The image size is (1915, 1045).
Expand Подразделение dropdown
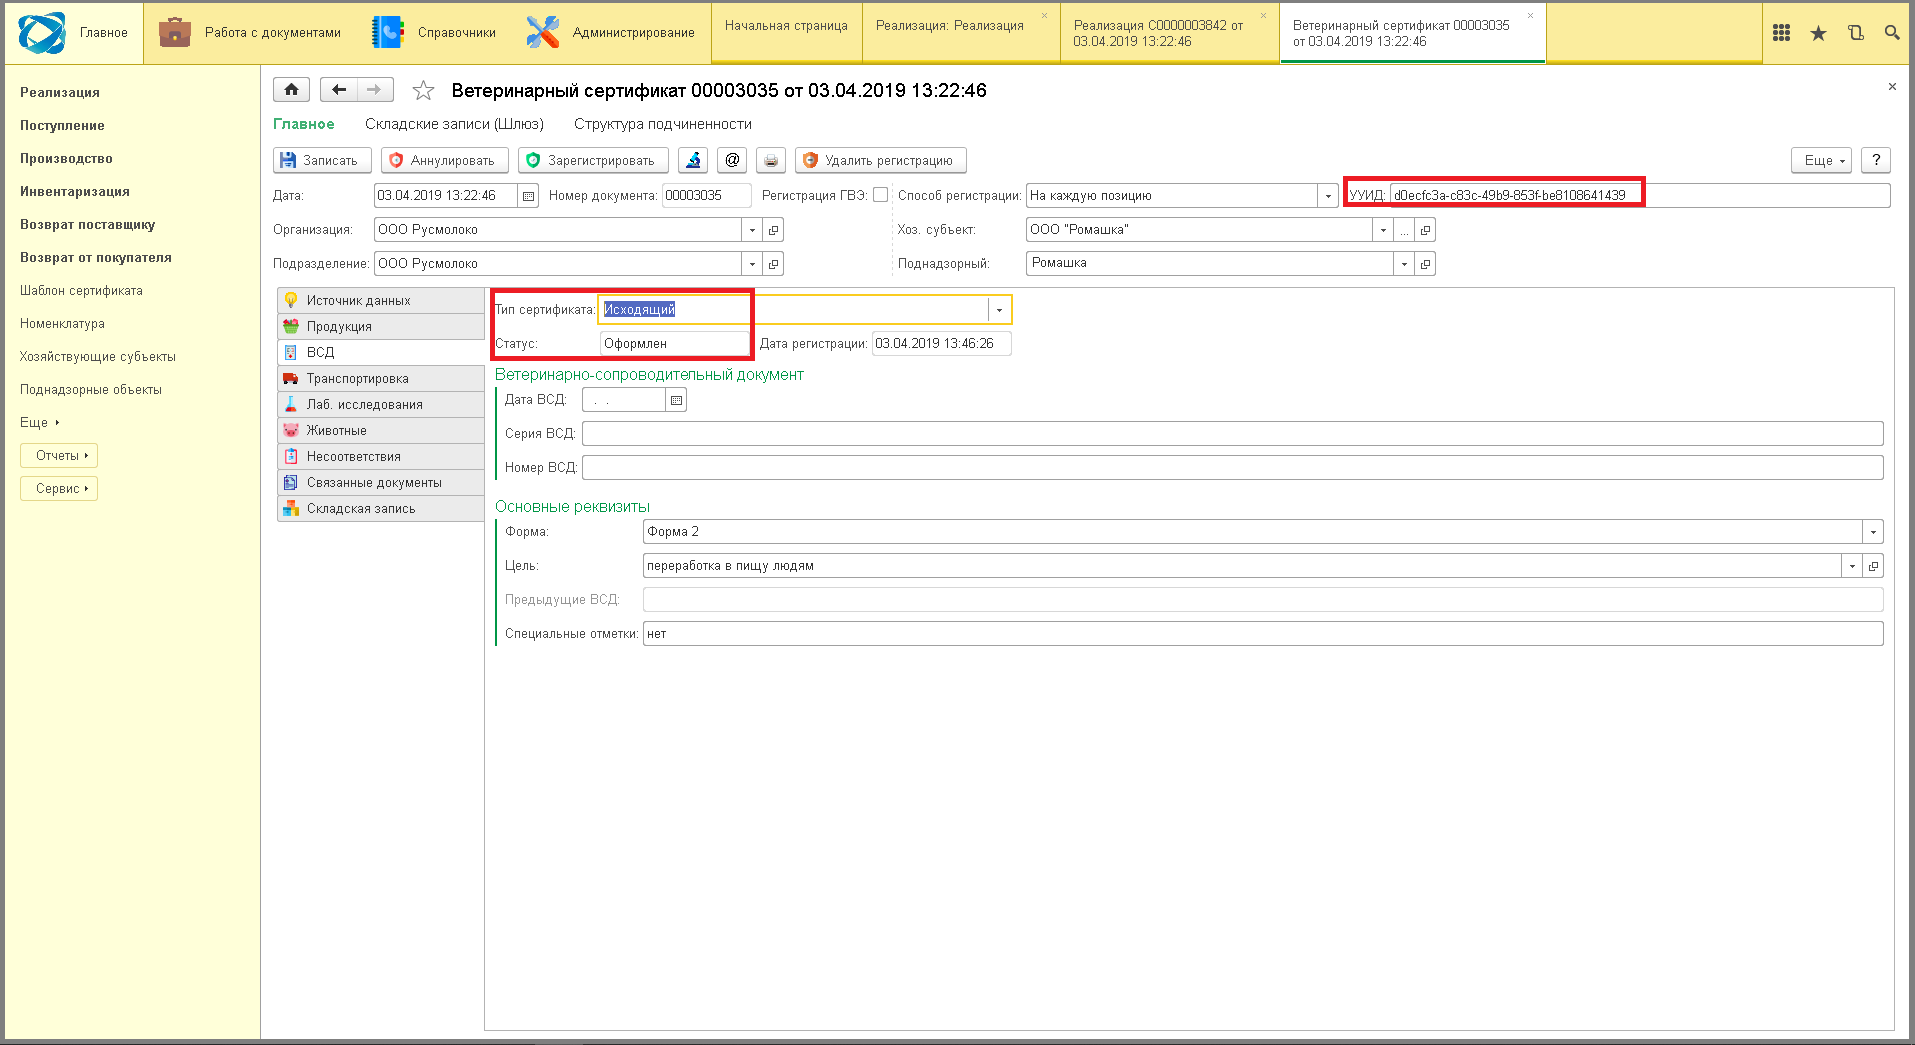pos(752,264)
